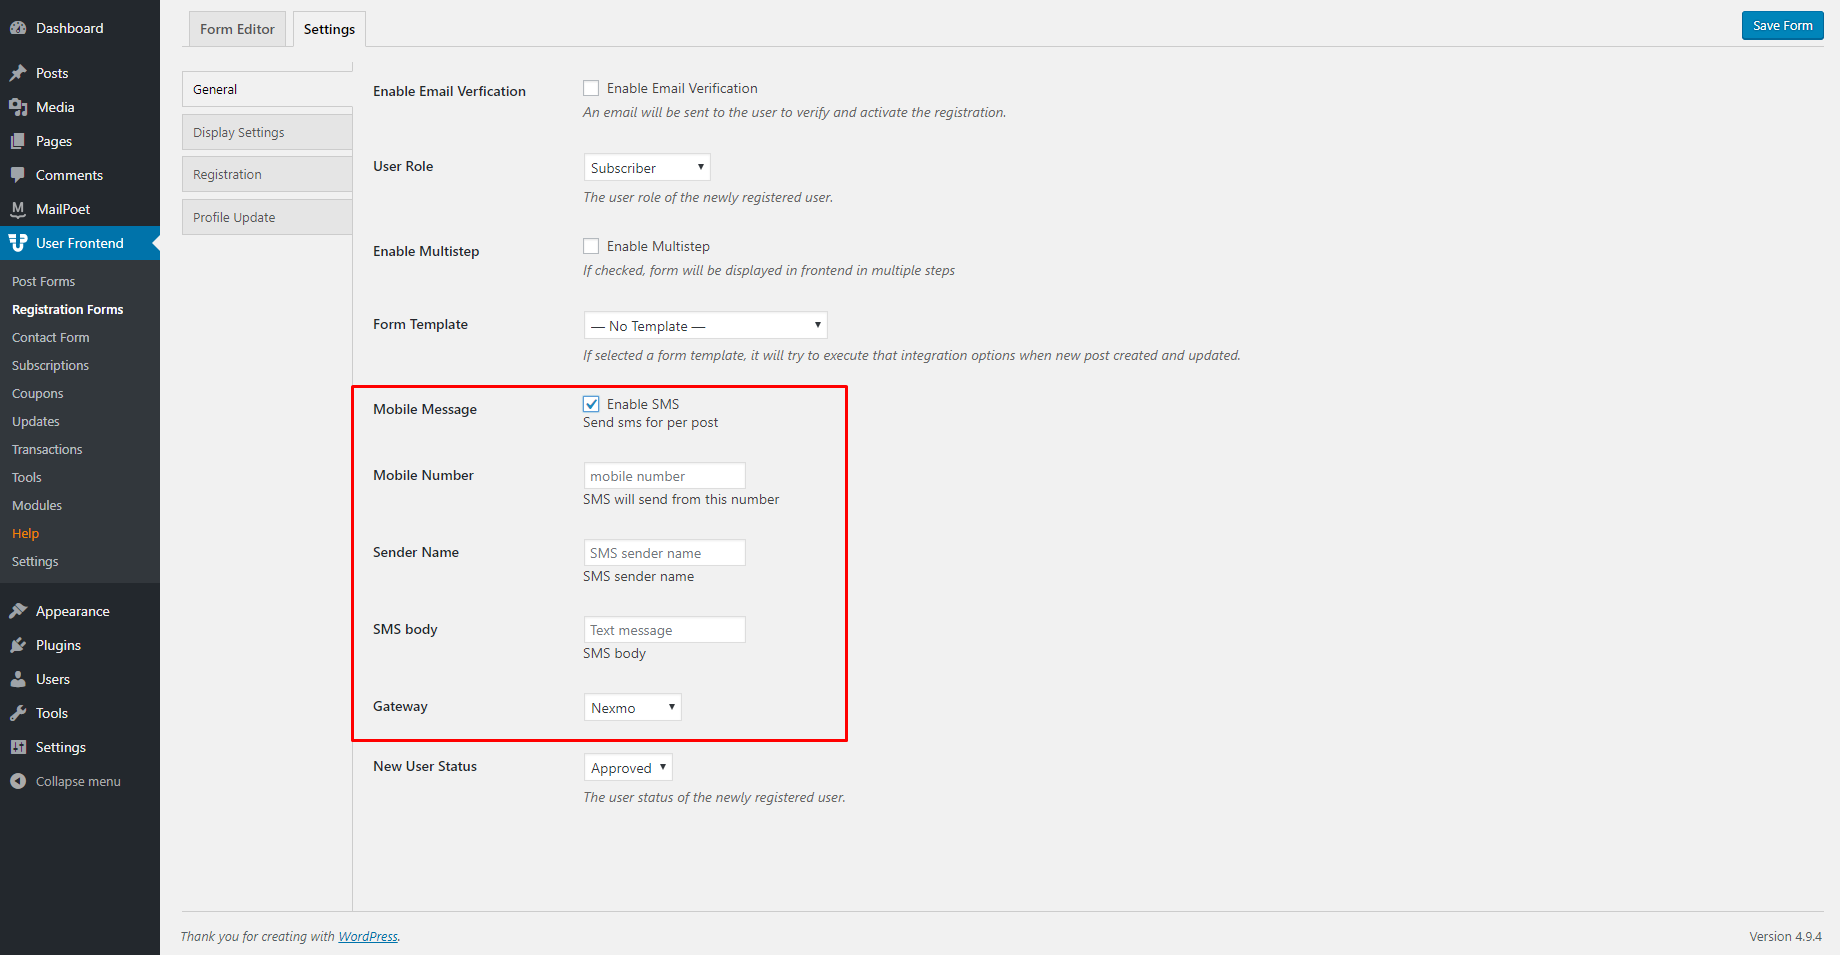Click the Appearance paintbrush icon
This screenshot has width=1840, height=955.
pyautogui.click(x=18, y=611)
